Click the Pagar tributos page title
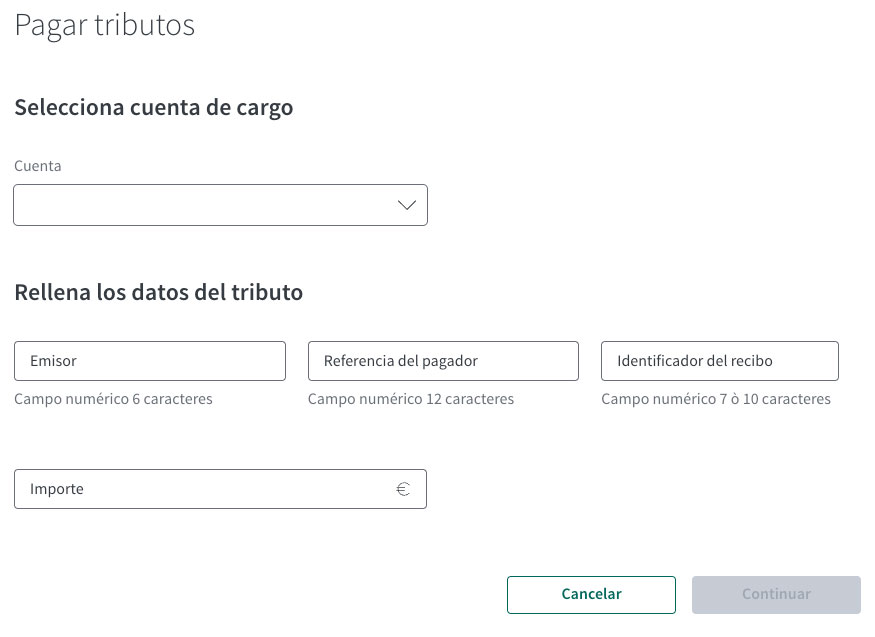The height and width of the screenshot is (637, 875). click(104, 25)
